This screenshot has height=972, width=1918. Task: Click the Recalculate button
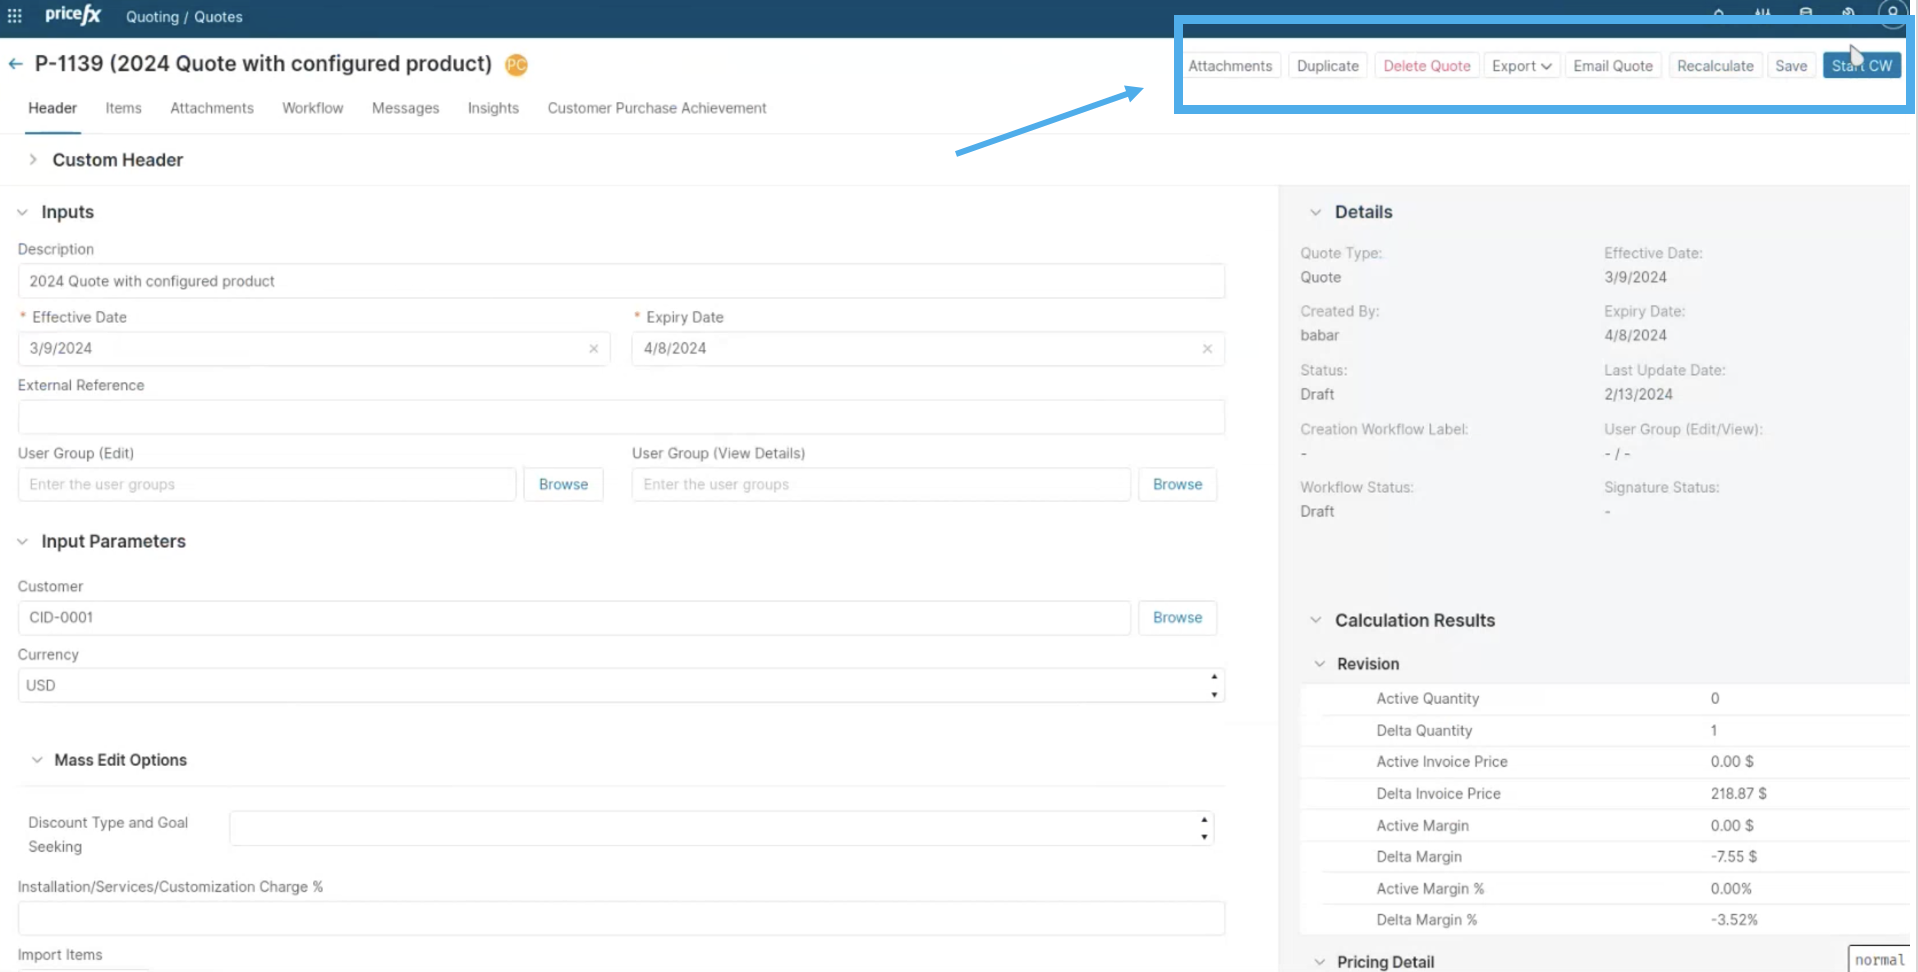[1714, 66]
